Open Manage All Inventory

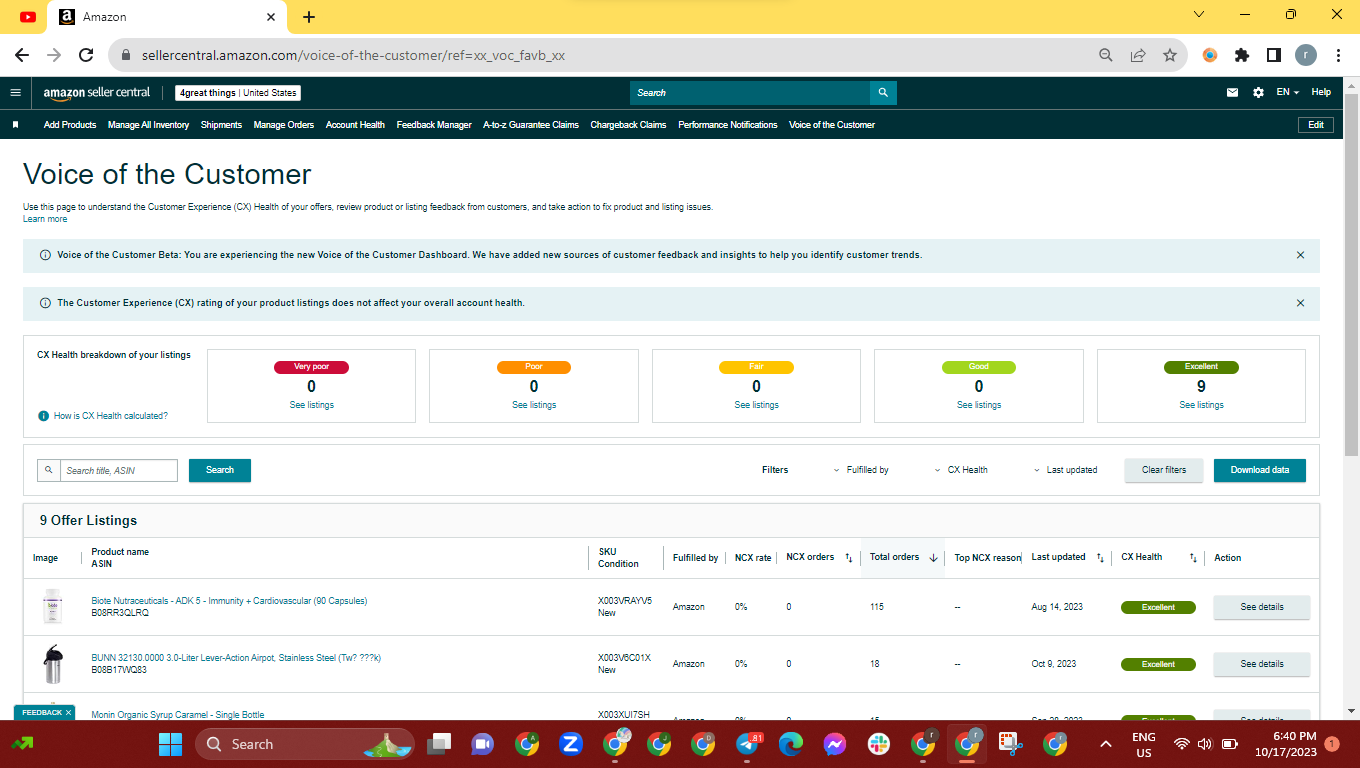[x=148, y=125]
